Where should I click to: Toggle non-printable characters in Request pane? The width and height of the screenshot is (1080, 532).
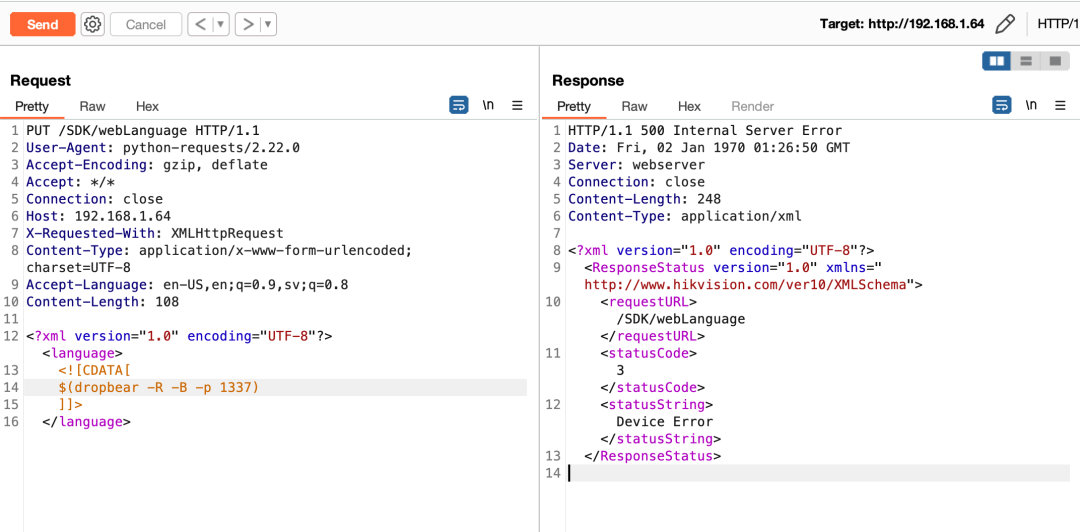(x=488, y=105)
